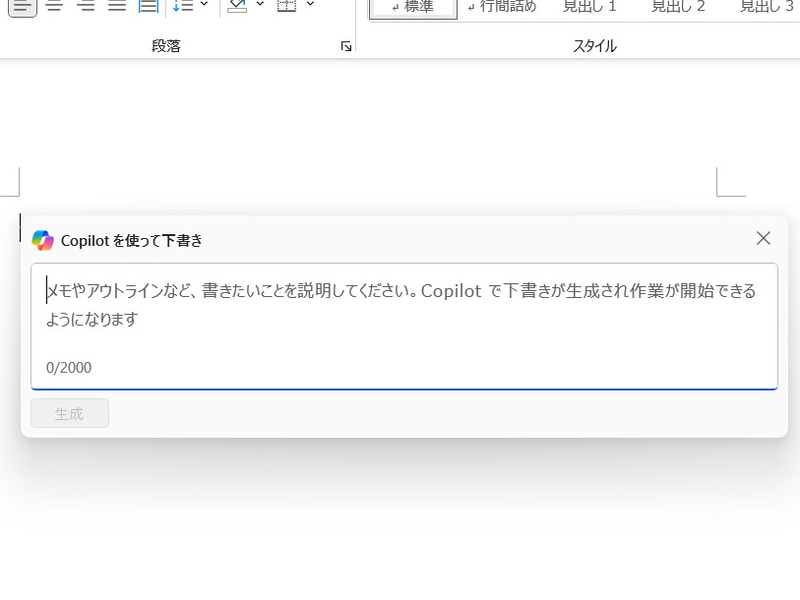The image size is (800, 600).
Task: Select the 見出し 1 style
Action: [592, 7]
